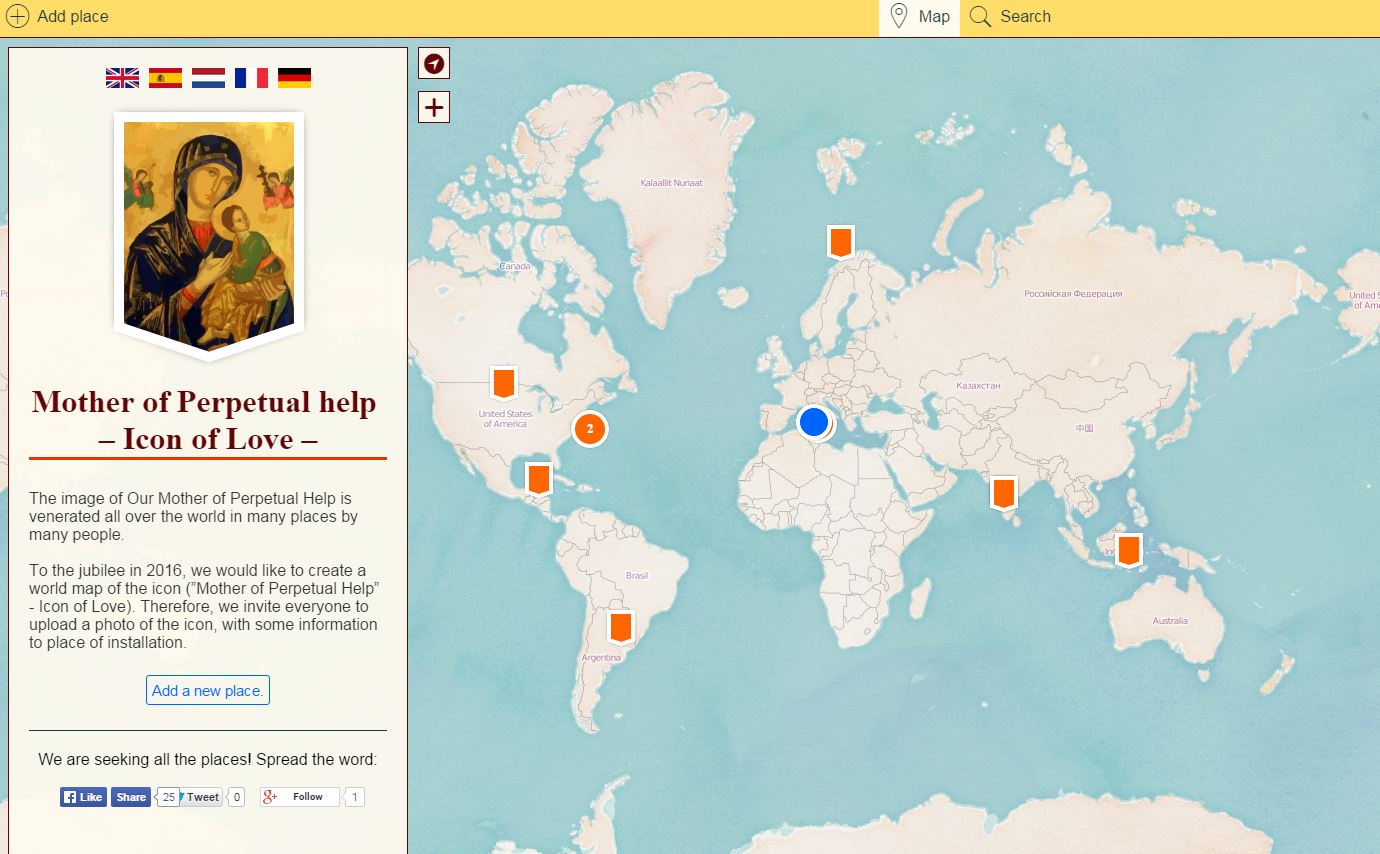Click the Australia map label
Viewport: 1380px width, 854px height.
pos(1170,621)
